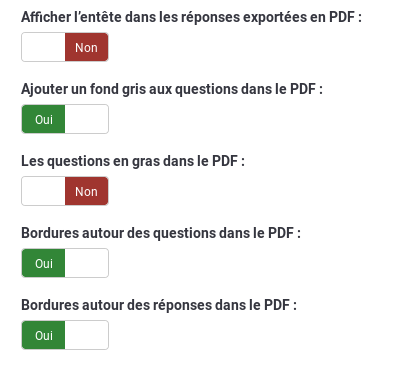
Task: Toggle the Afficher l'entête PDF switch
Action: [65, 47]
